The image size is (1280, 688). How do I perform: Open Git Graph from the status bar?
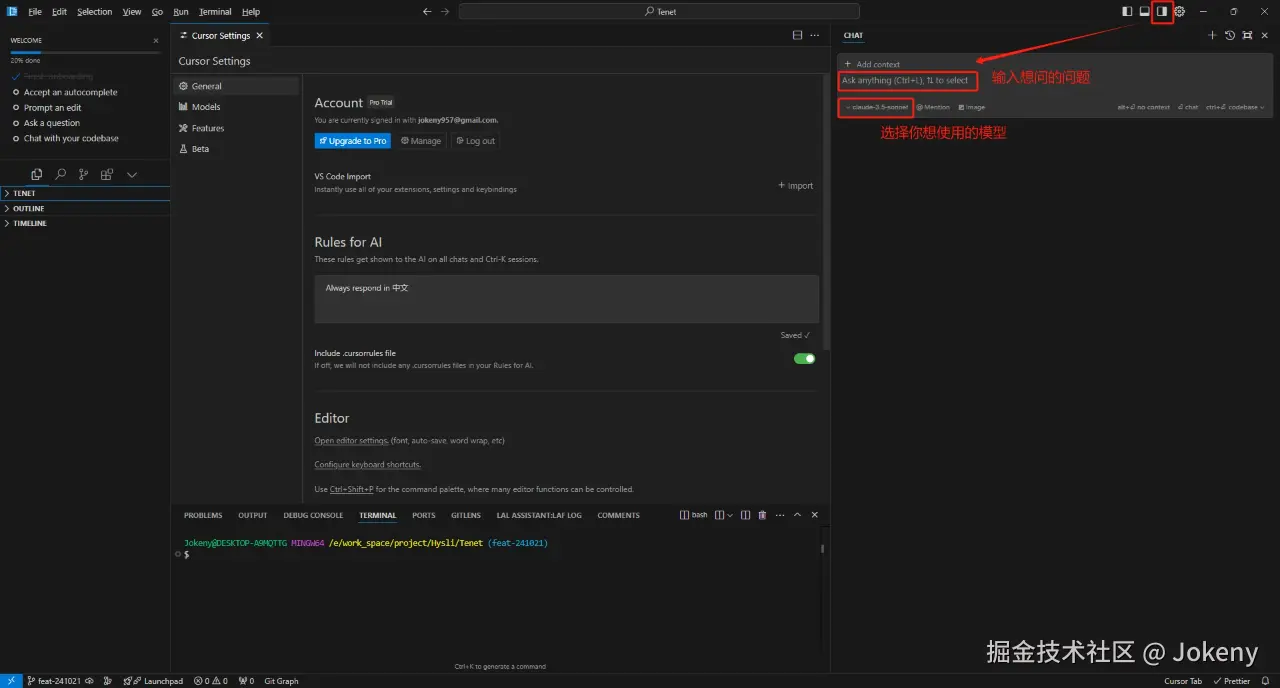[x=281, y=681]
